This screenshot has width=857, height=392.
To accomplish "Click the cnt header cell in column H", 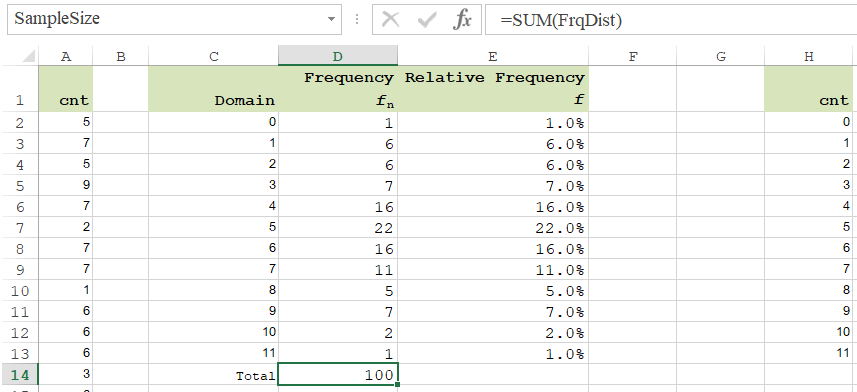I will click(x=809, y=89).
